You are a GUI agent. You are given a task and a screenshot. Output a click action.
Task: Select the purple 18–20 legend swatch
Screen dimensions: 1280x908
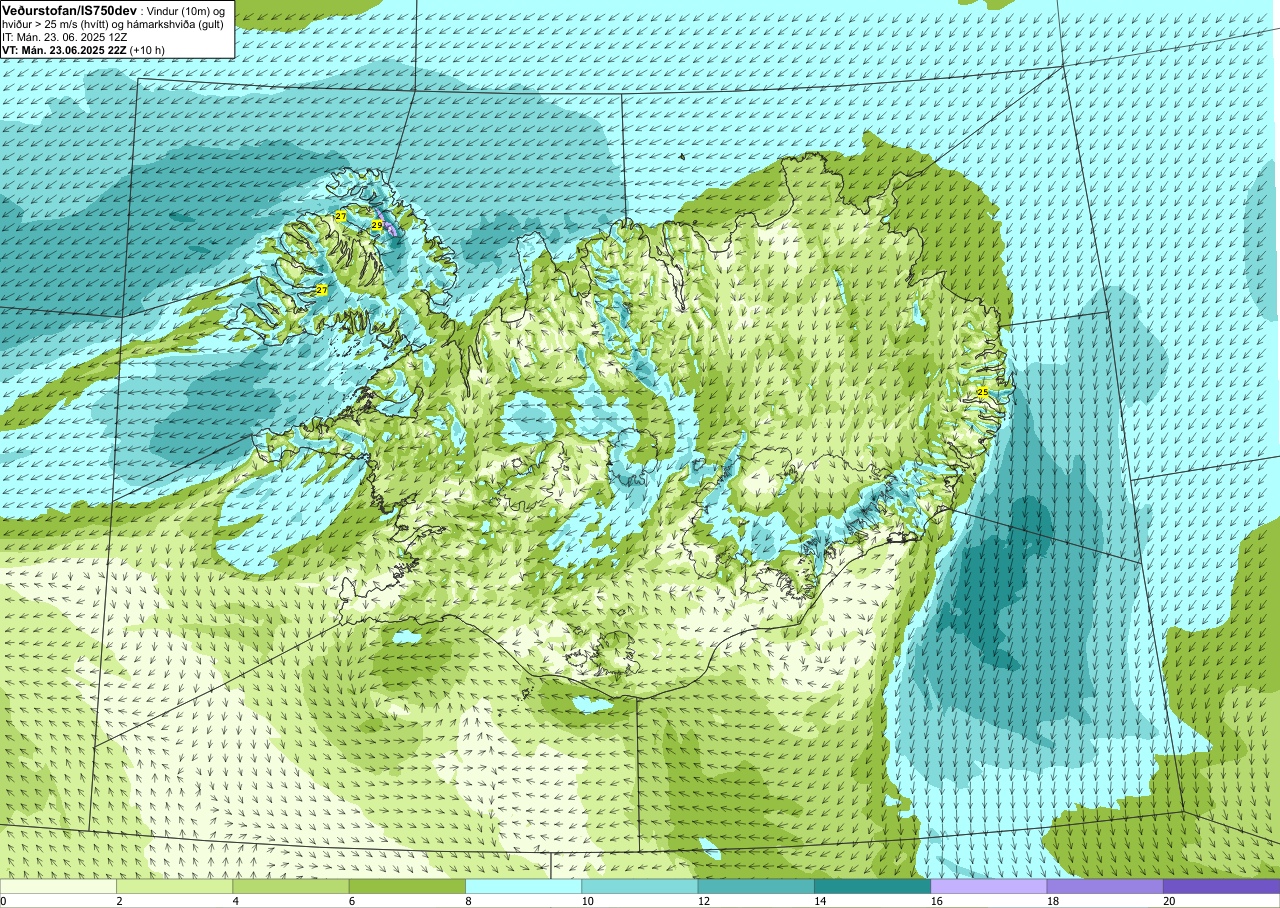1105,886
